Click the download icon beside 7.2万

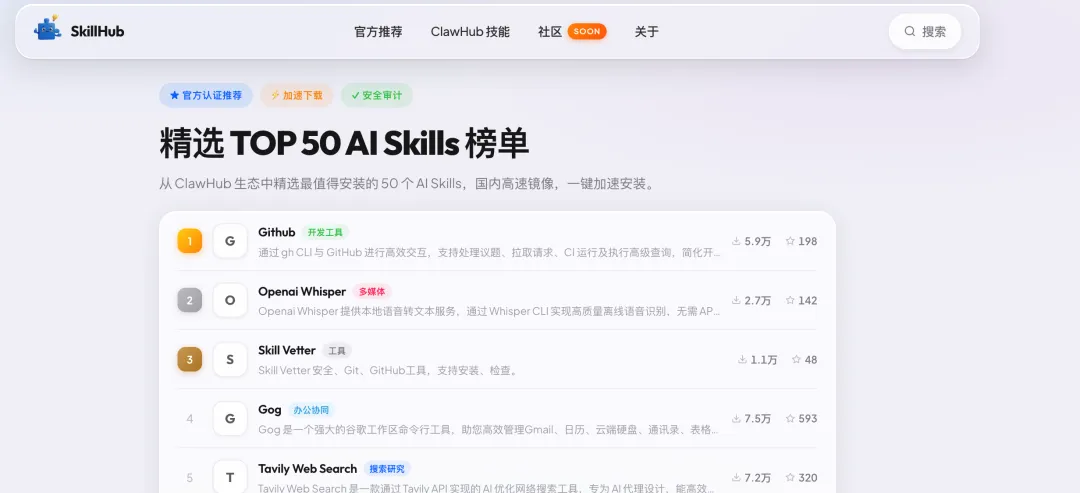point(736,478)
